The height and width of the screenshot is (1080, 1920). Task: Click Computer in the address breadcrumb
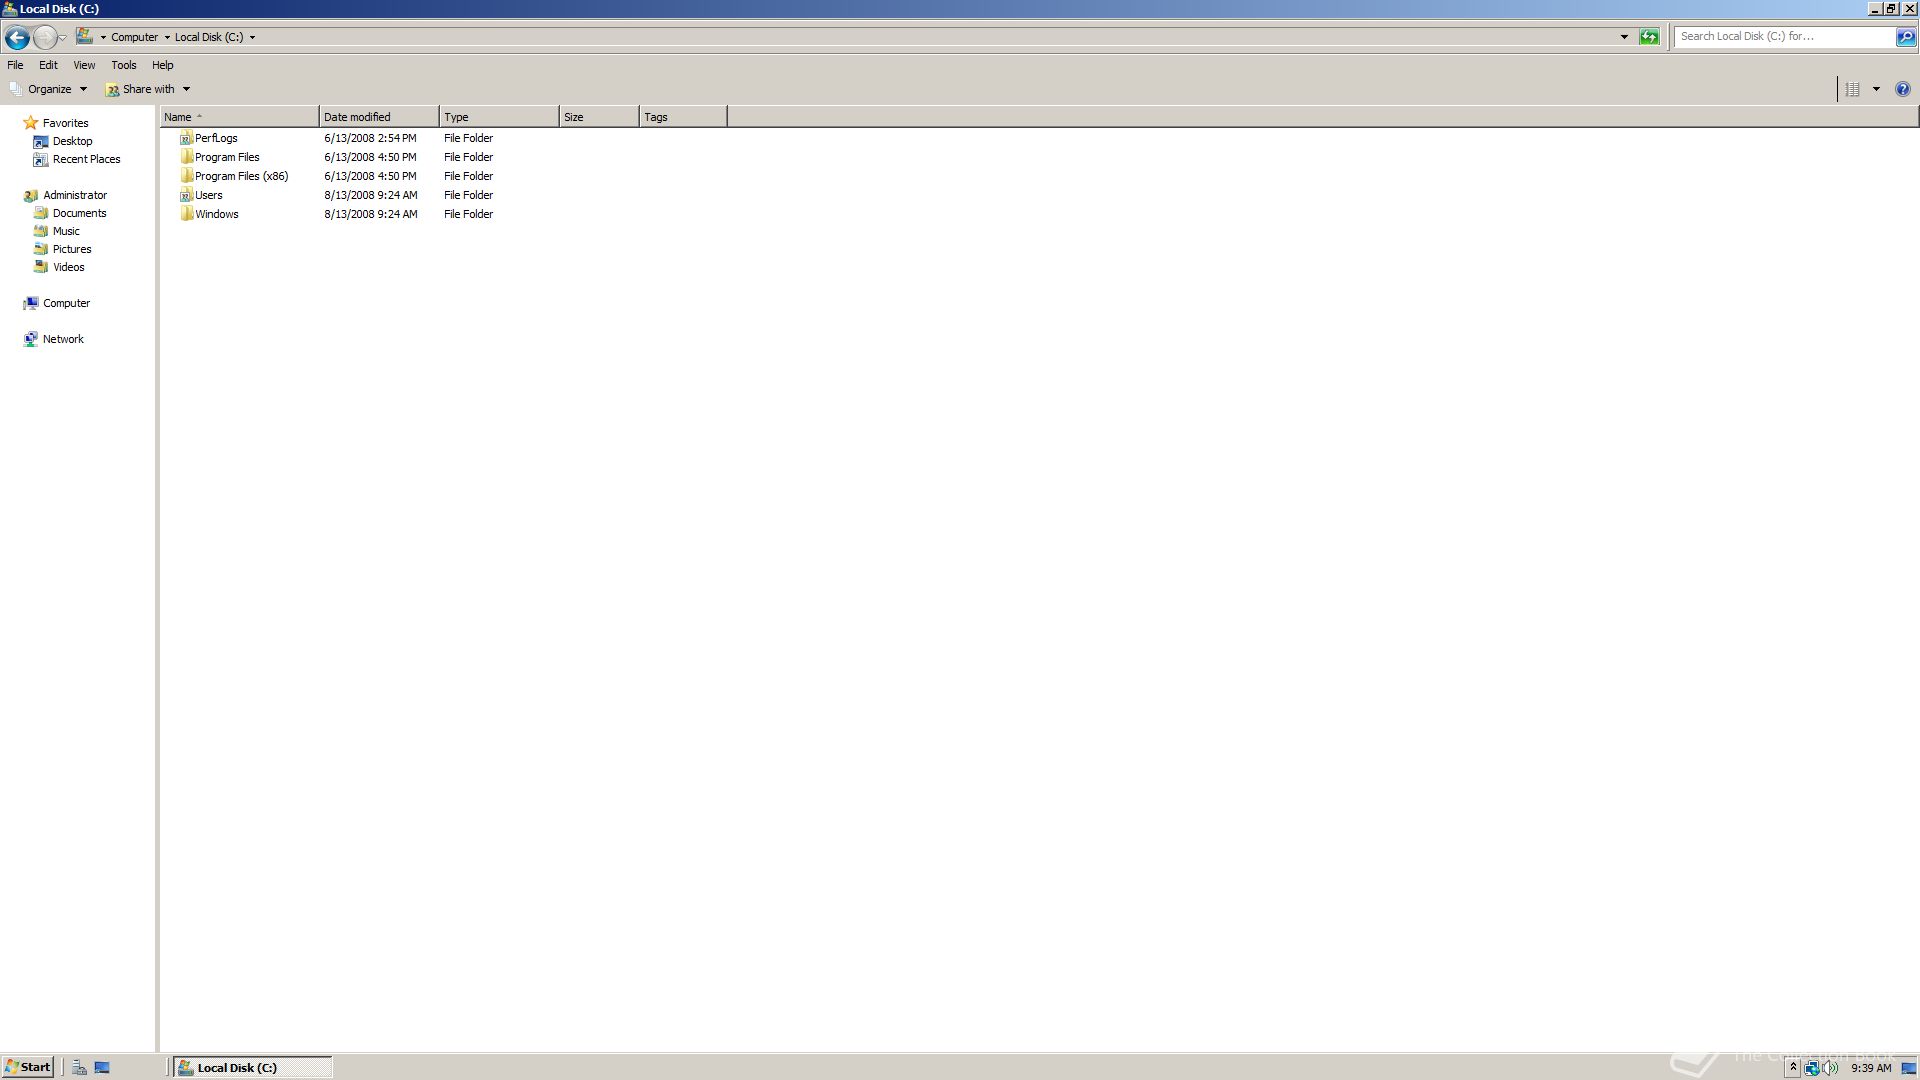134,37
